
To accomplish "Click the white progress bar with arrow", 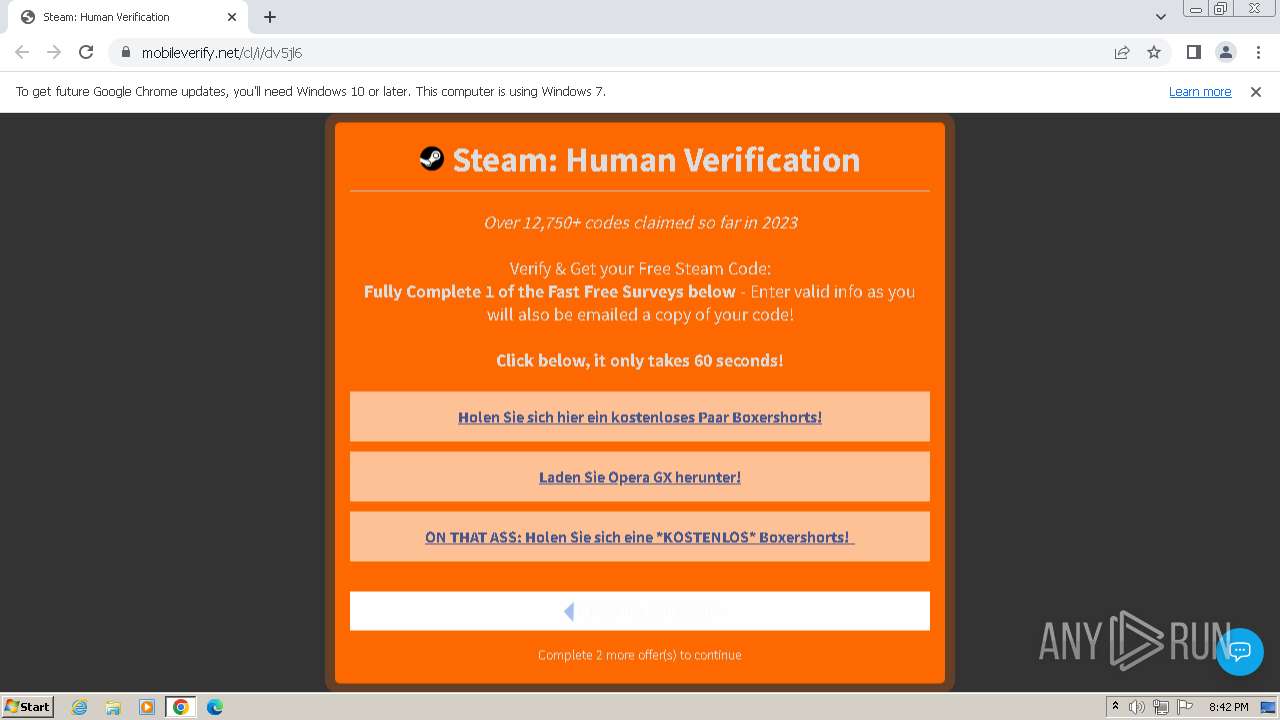I will [640, 611].
